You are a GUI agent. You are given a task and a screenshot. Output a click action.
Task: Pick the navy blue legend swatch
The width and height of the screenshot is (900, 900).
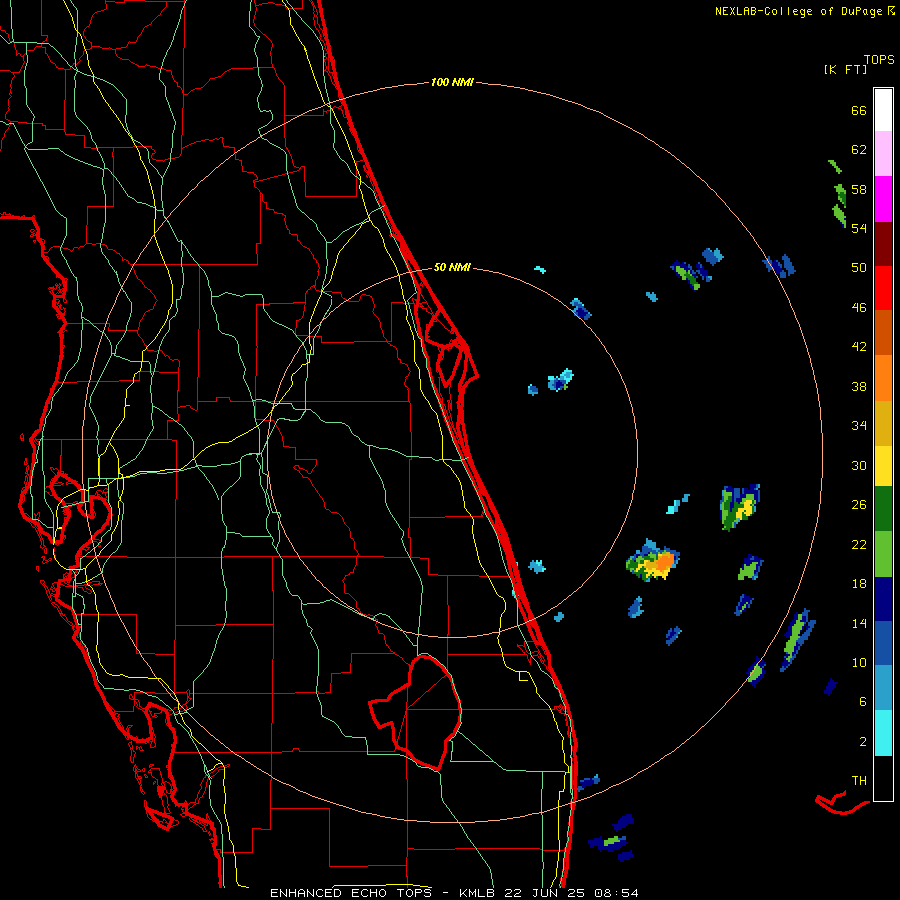click(883, 599)
